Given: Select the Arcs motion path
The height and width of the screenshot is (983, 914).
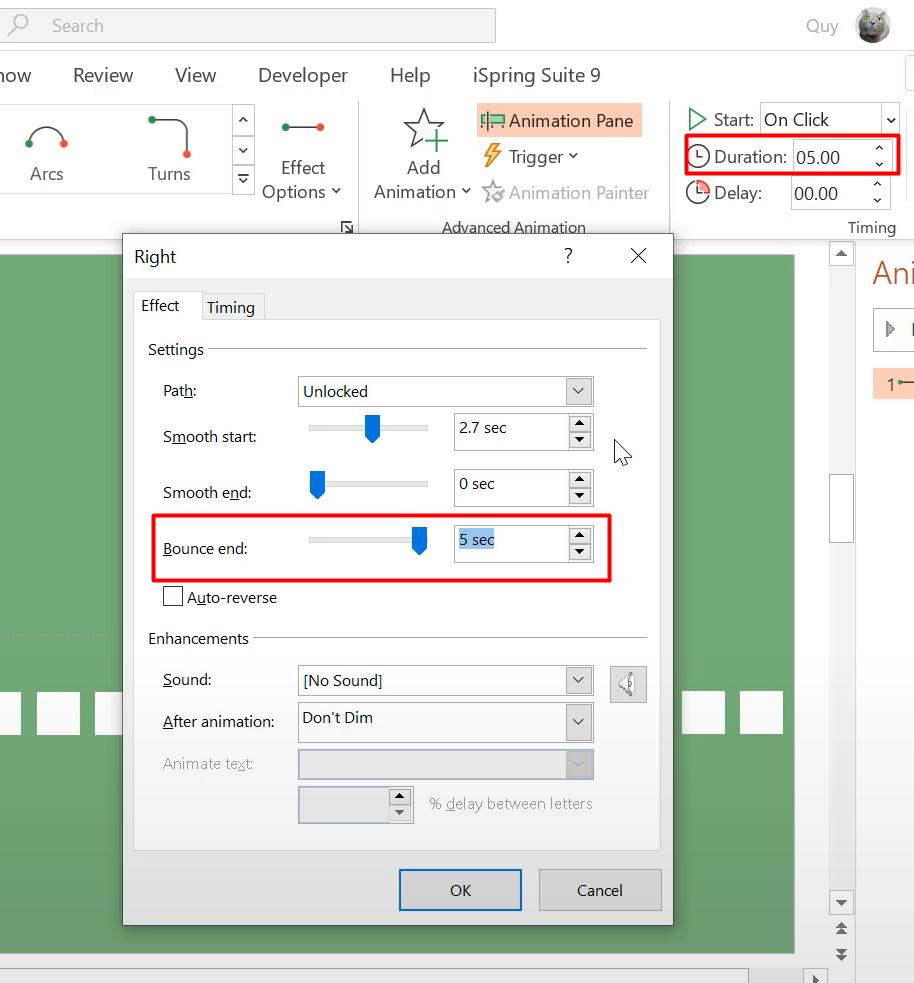Looking at the screenshot, I should point(46,148).
